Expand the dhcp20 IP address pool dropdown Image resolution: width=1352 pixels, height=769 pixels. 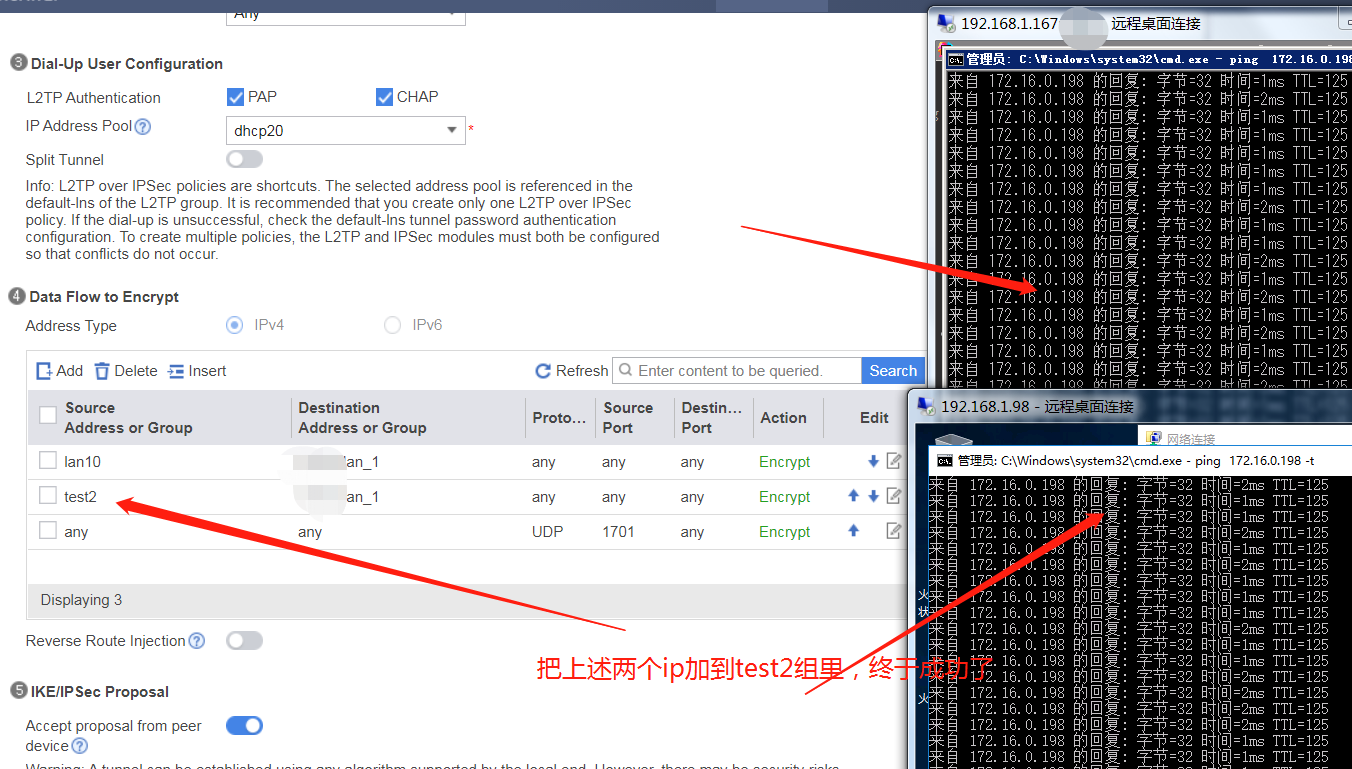tap(450, 130)
